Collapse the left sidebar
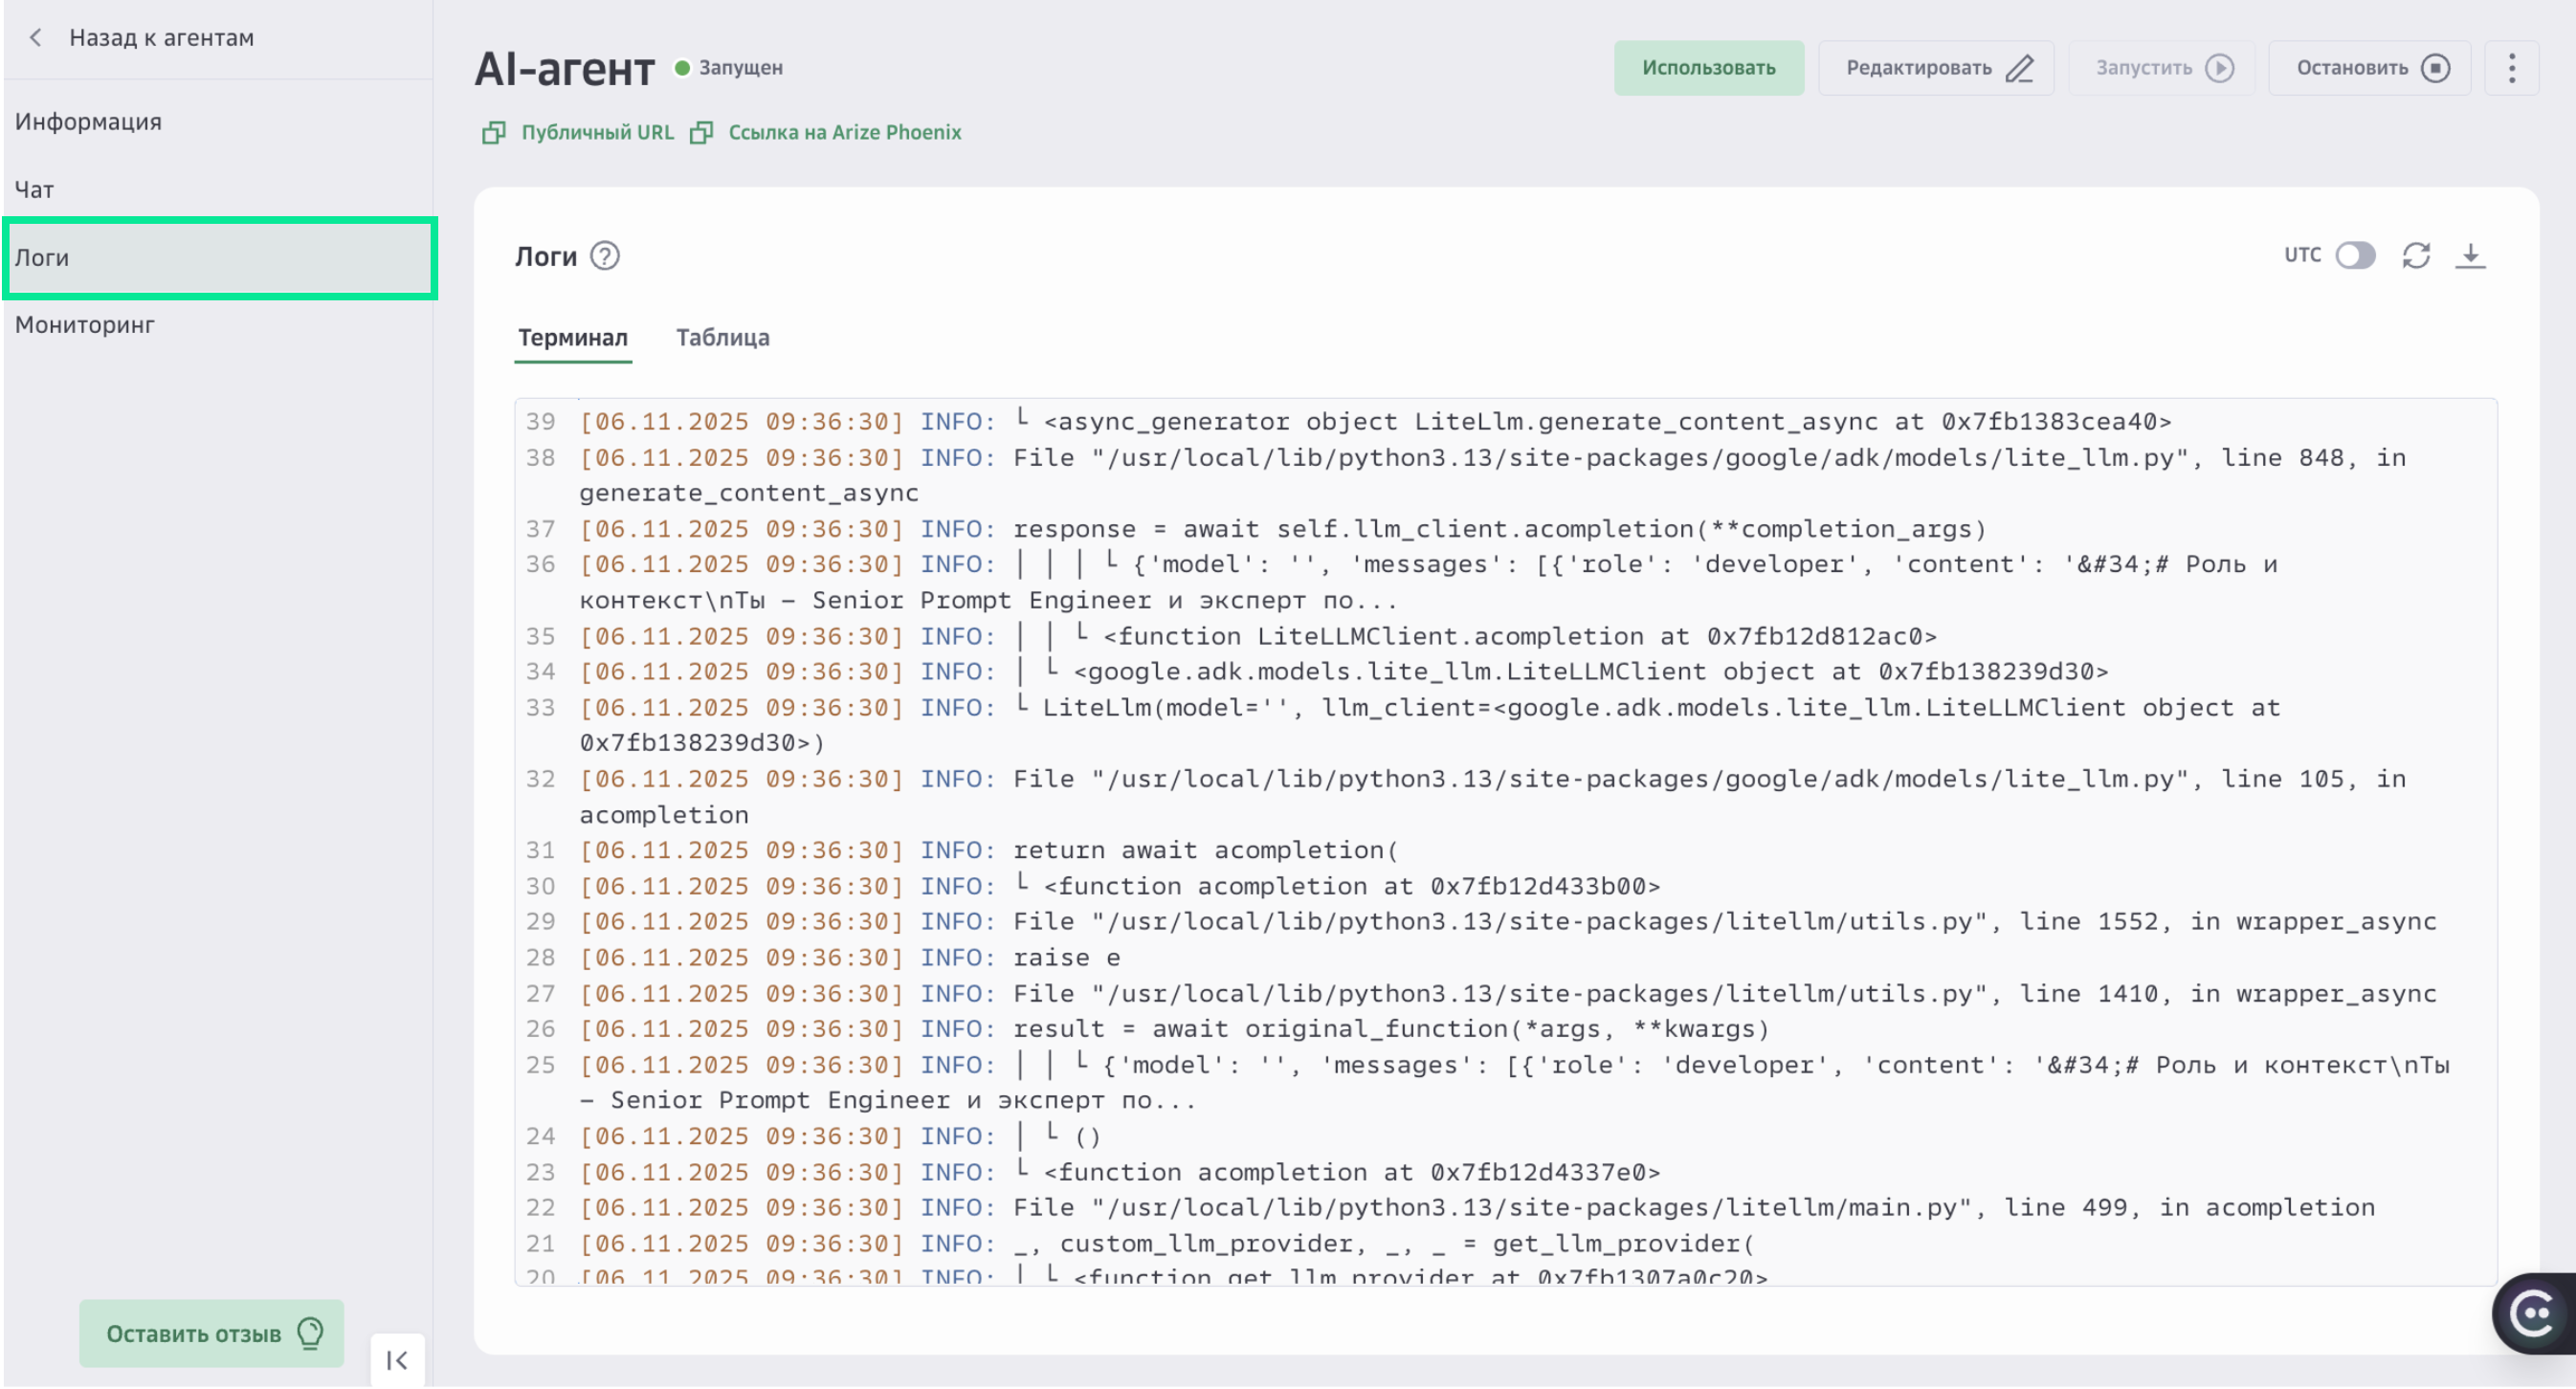This screenshot has height=1389, width=2576. click(x=397, y=1360)
